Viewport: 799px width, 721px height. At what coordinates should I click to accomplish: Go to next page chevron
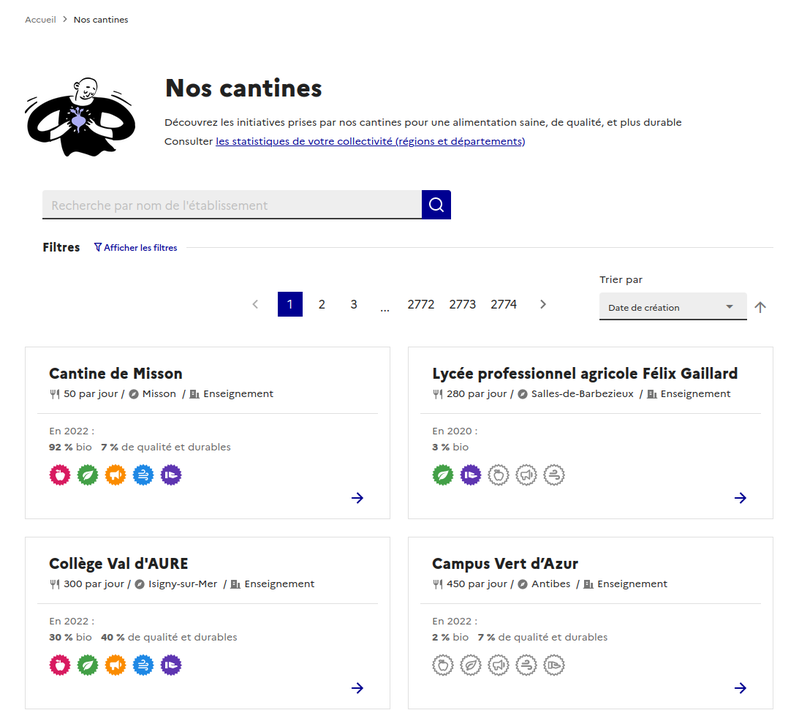[543, 304]
